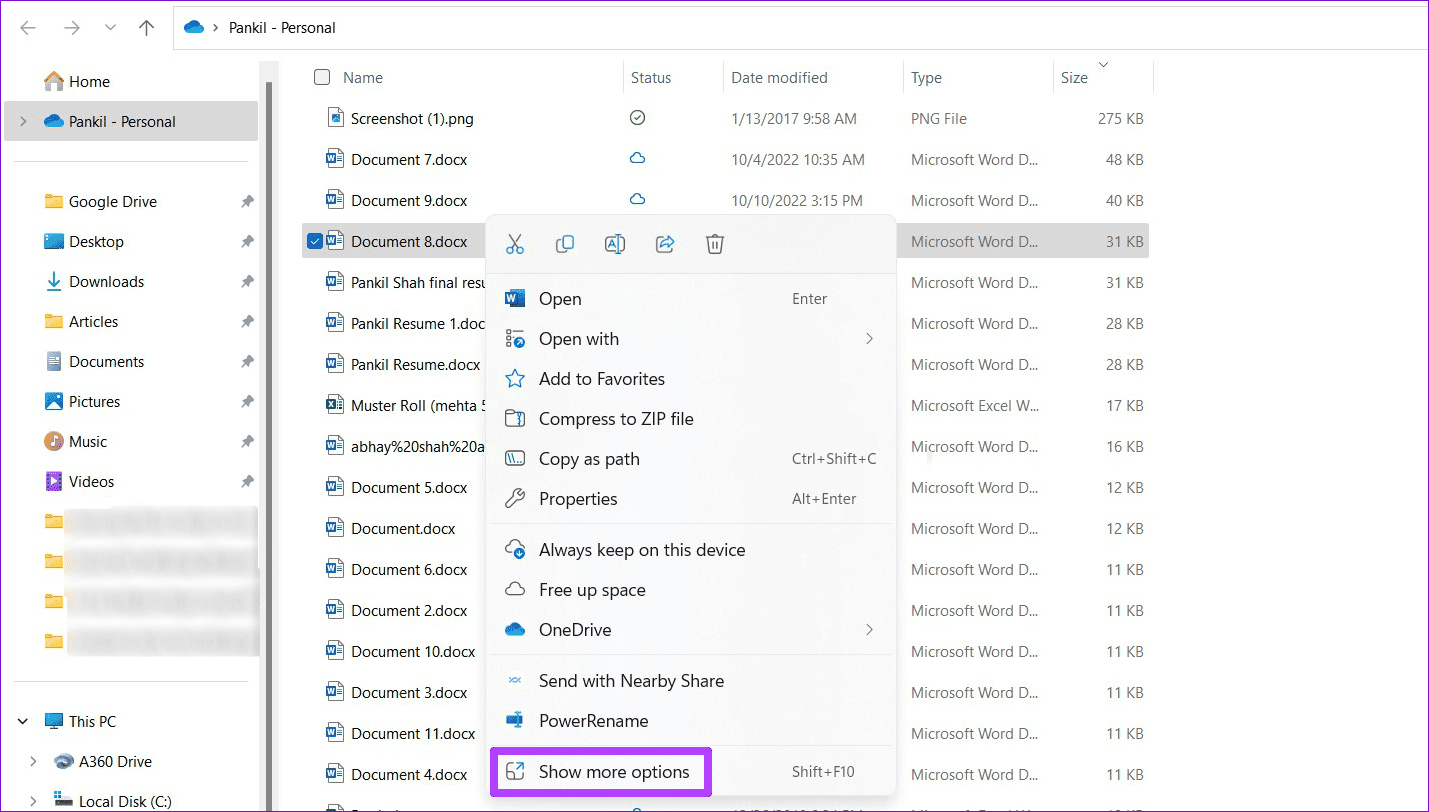Click the Cut scissors icon in context menu

(x=515, y=244)
